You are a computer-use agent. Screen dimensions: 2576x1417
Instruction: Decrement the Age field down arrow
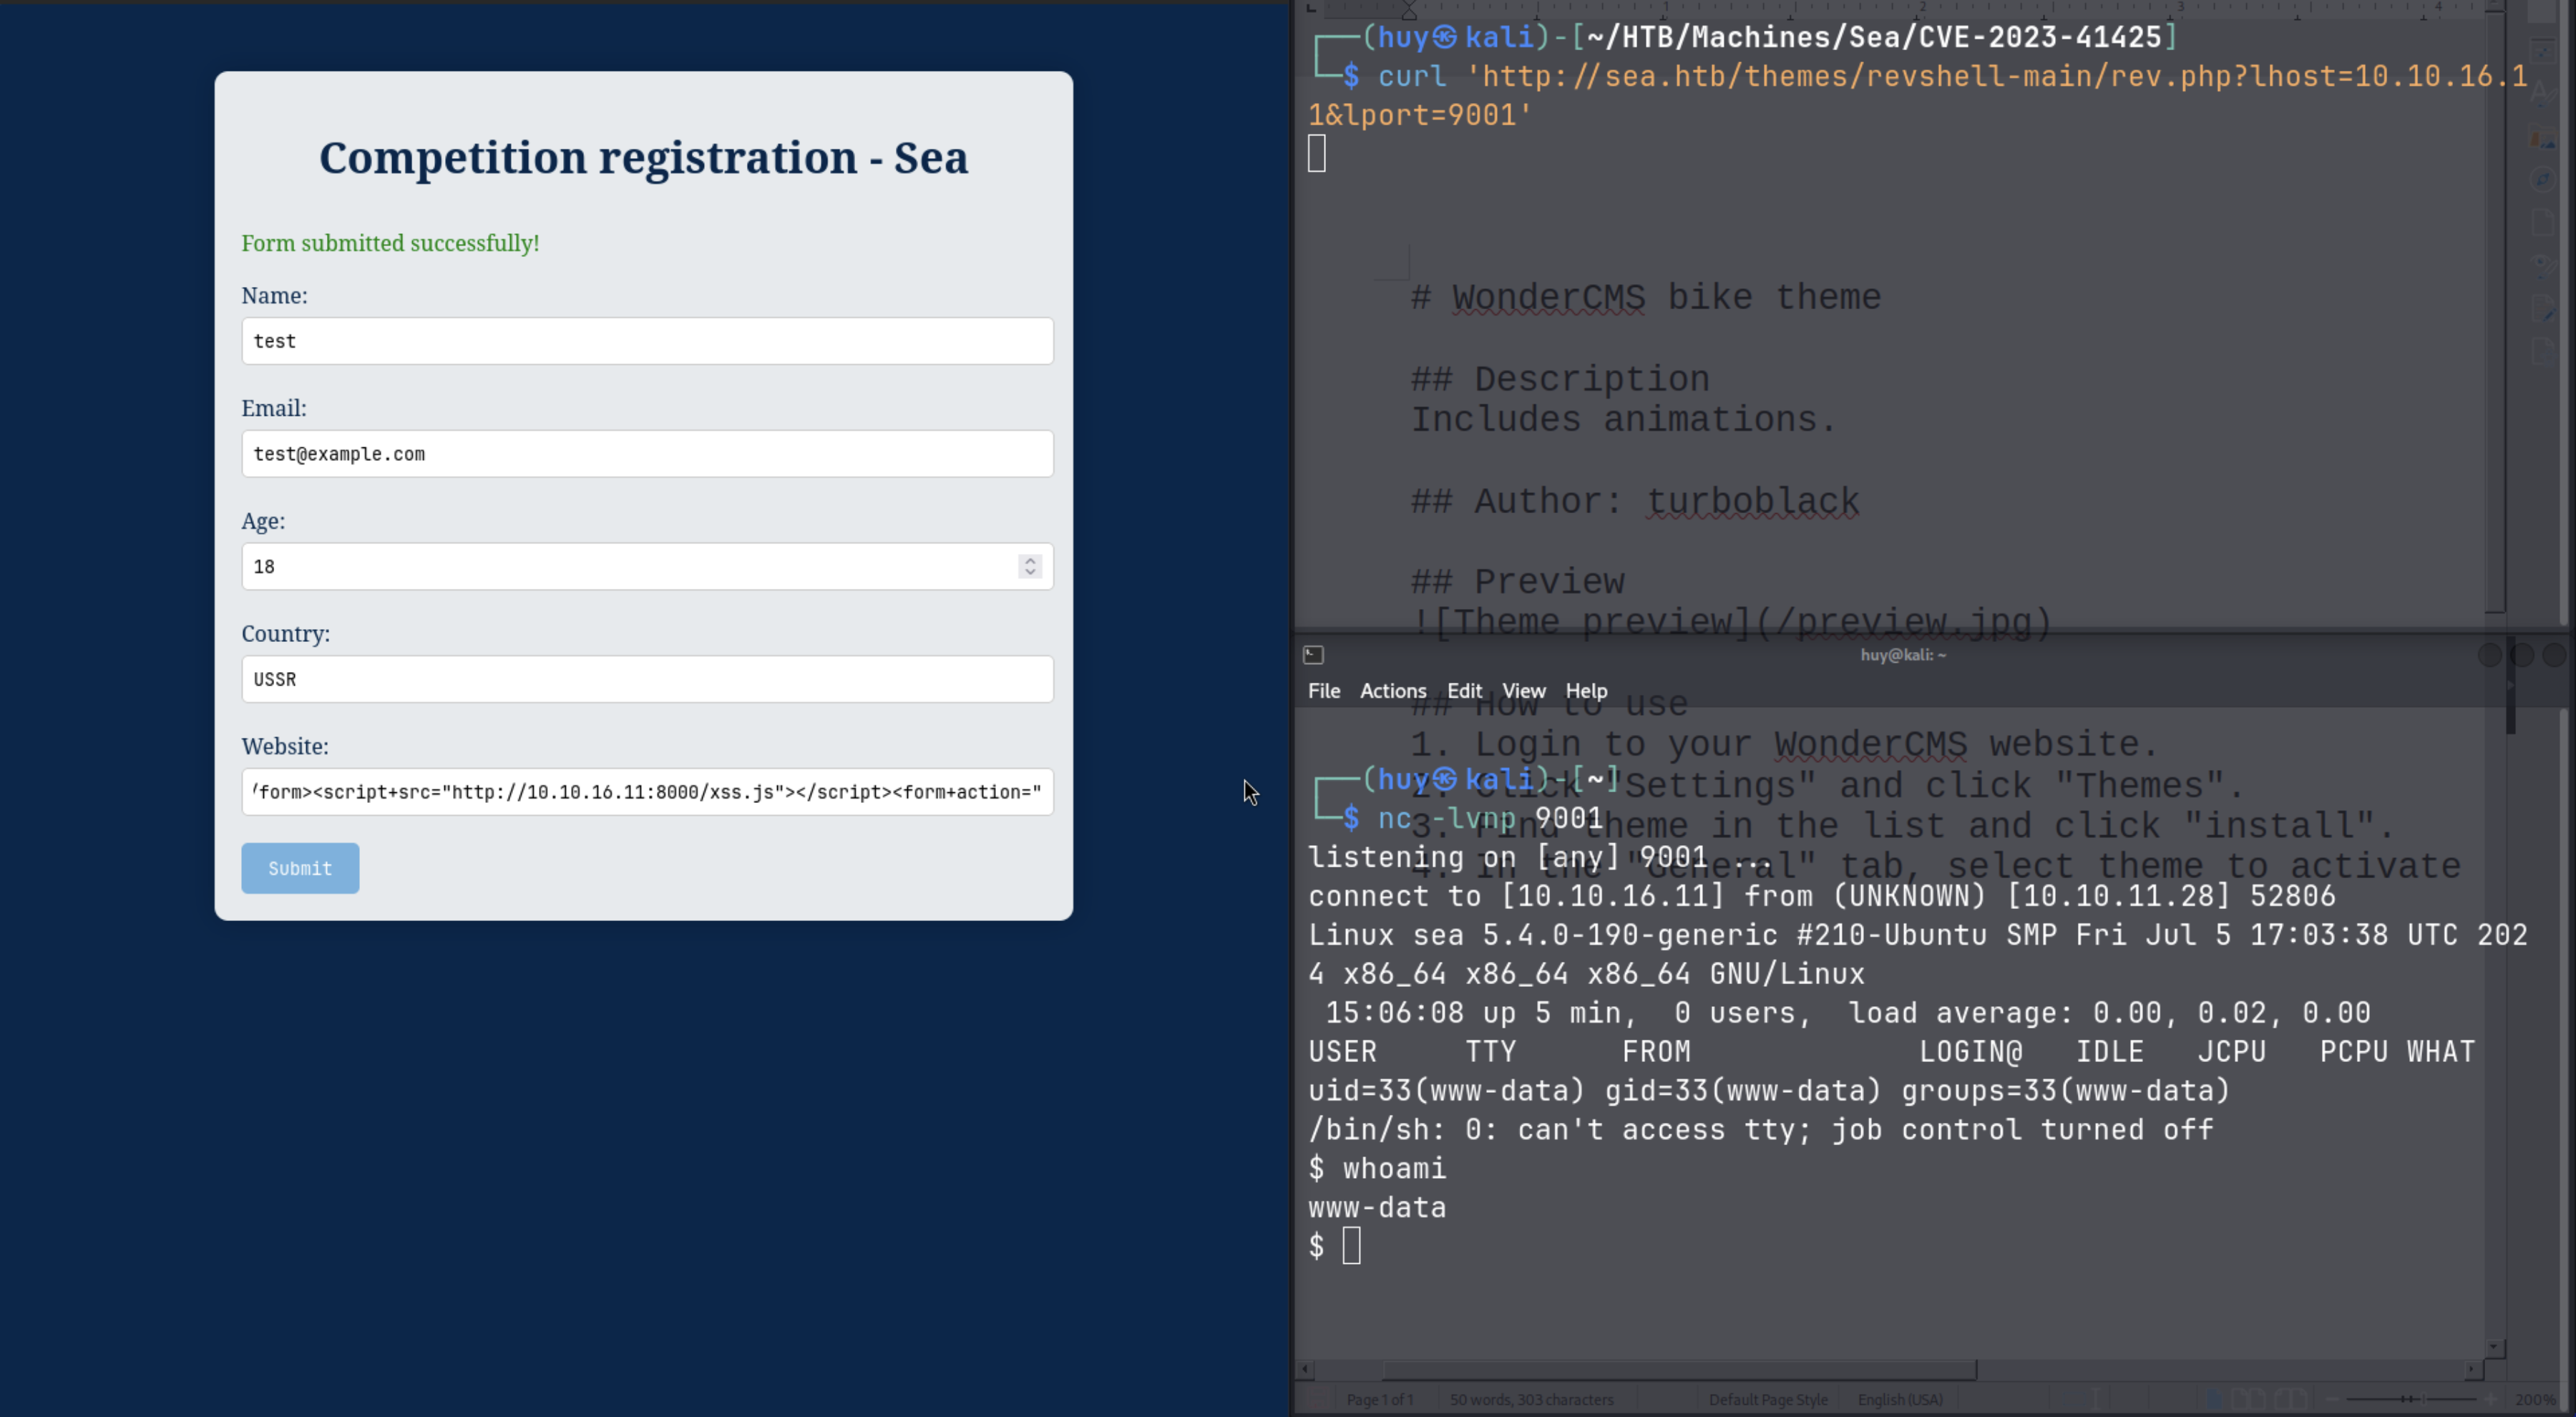(1030, 572)
